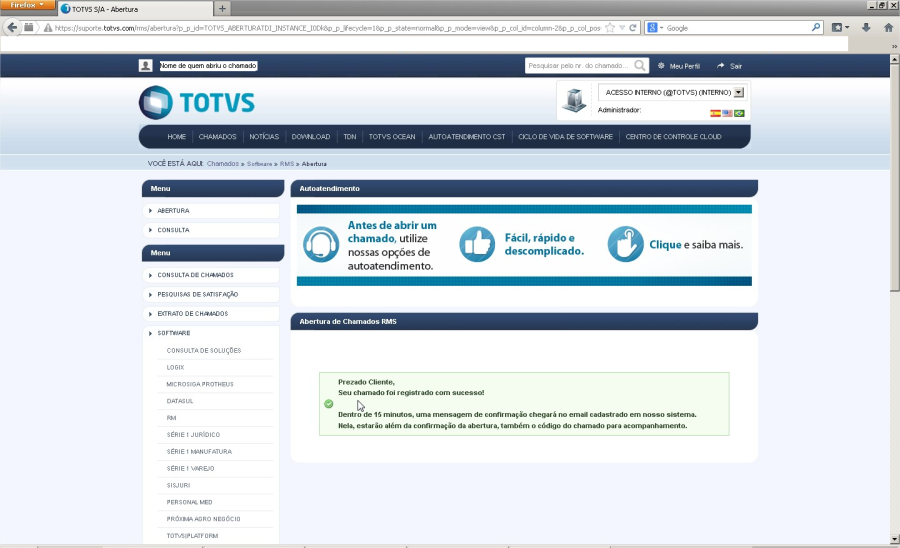Open the Google search engine selector icon
This screenshot has height=548, width=900.
[x=655, y=28]
